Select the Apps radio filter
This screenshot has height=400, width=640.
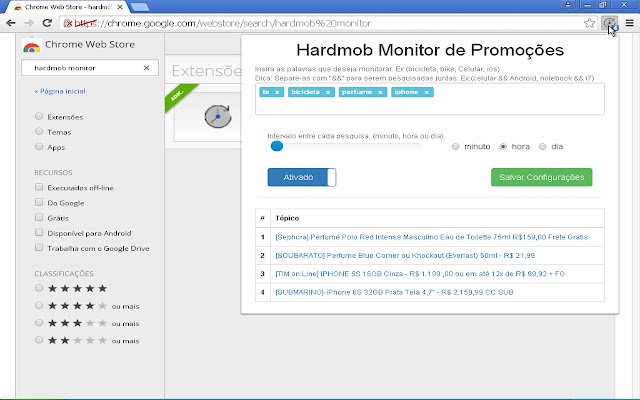[39, 147]
